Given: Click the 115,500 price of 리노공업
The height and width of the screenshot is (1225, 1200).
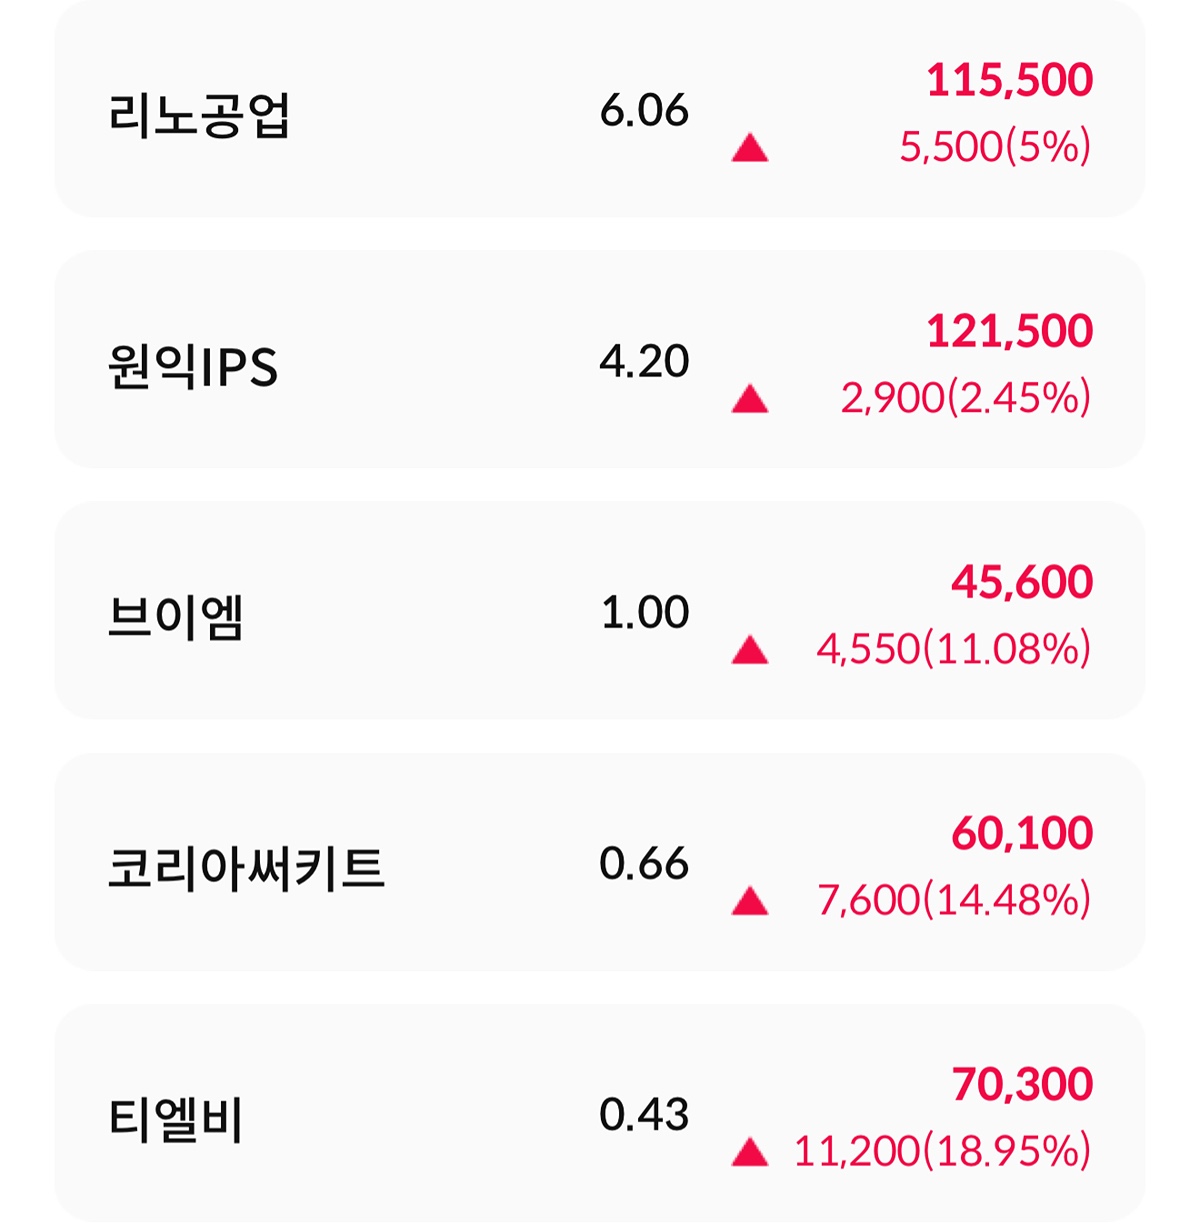Looking at the screenshot, I should coord(1009,81).
